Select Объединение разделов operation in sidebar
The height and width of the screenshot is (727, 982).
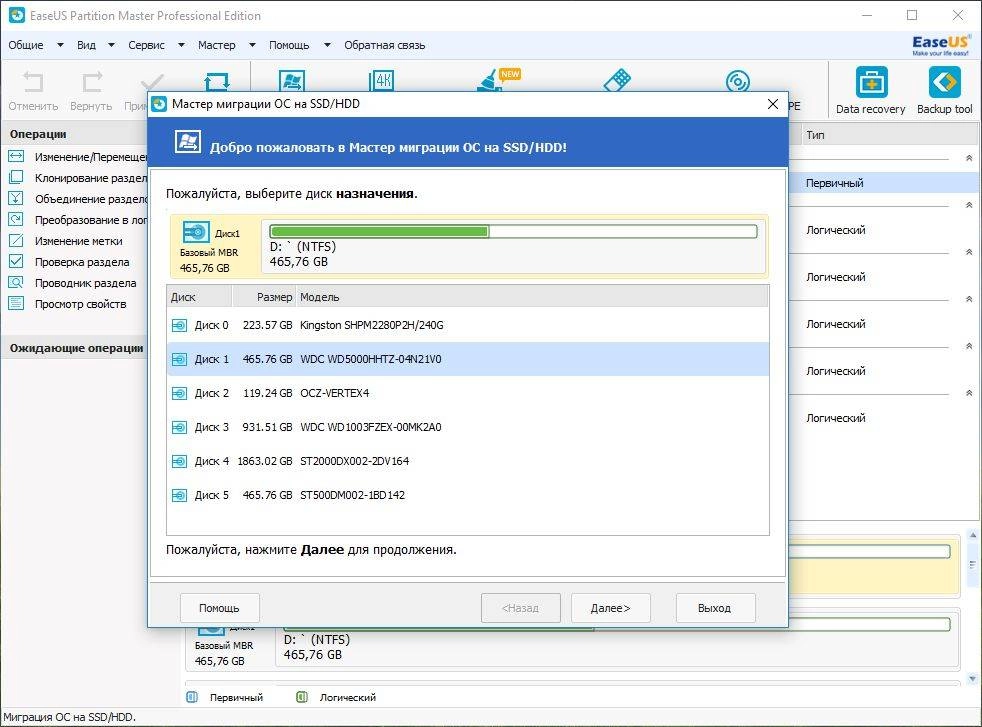pos(78,199)
